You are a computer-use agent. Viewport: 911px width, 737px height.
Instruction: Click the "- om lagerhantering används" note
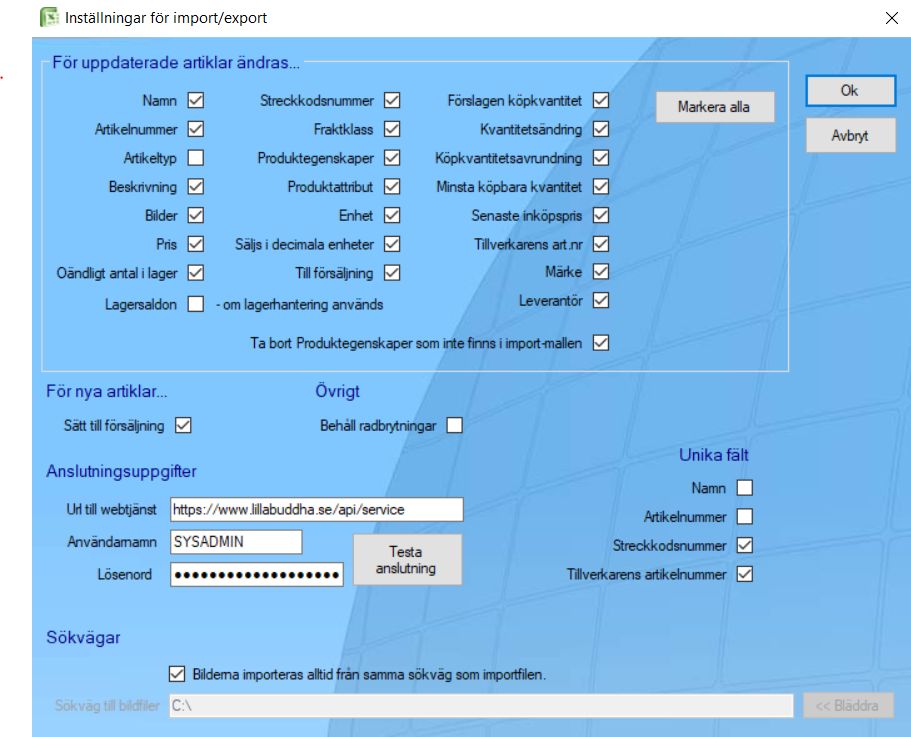point(300,305)
